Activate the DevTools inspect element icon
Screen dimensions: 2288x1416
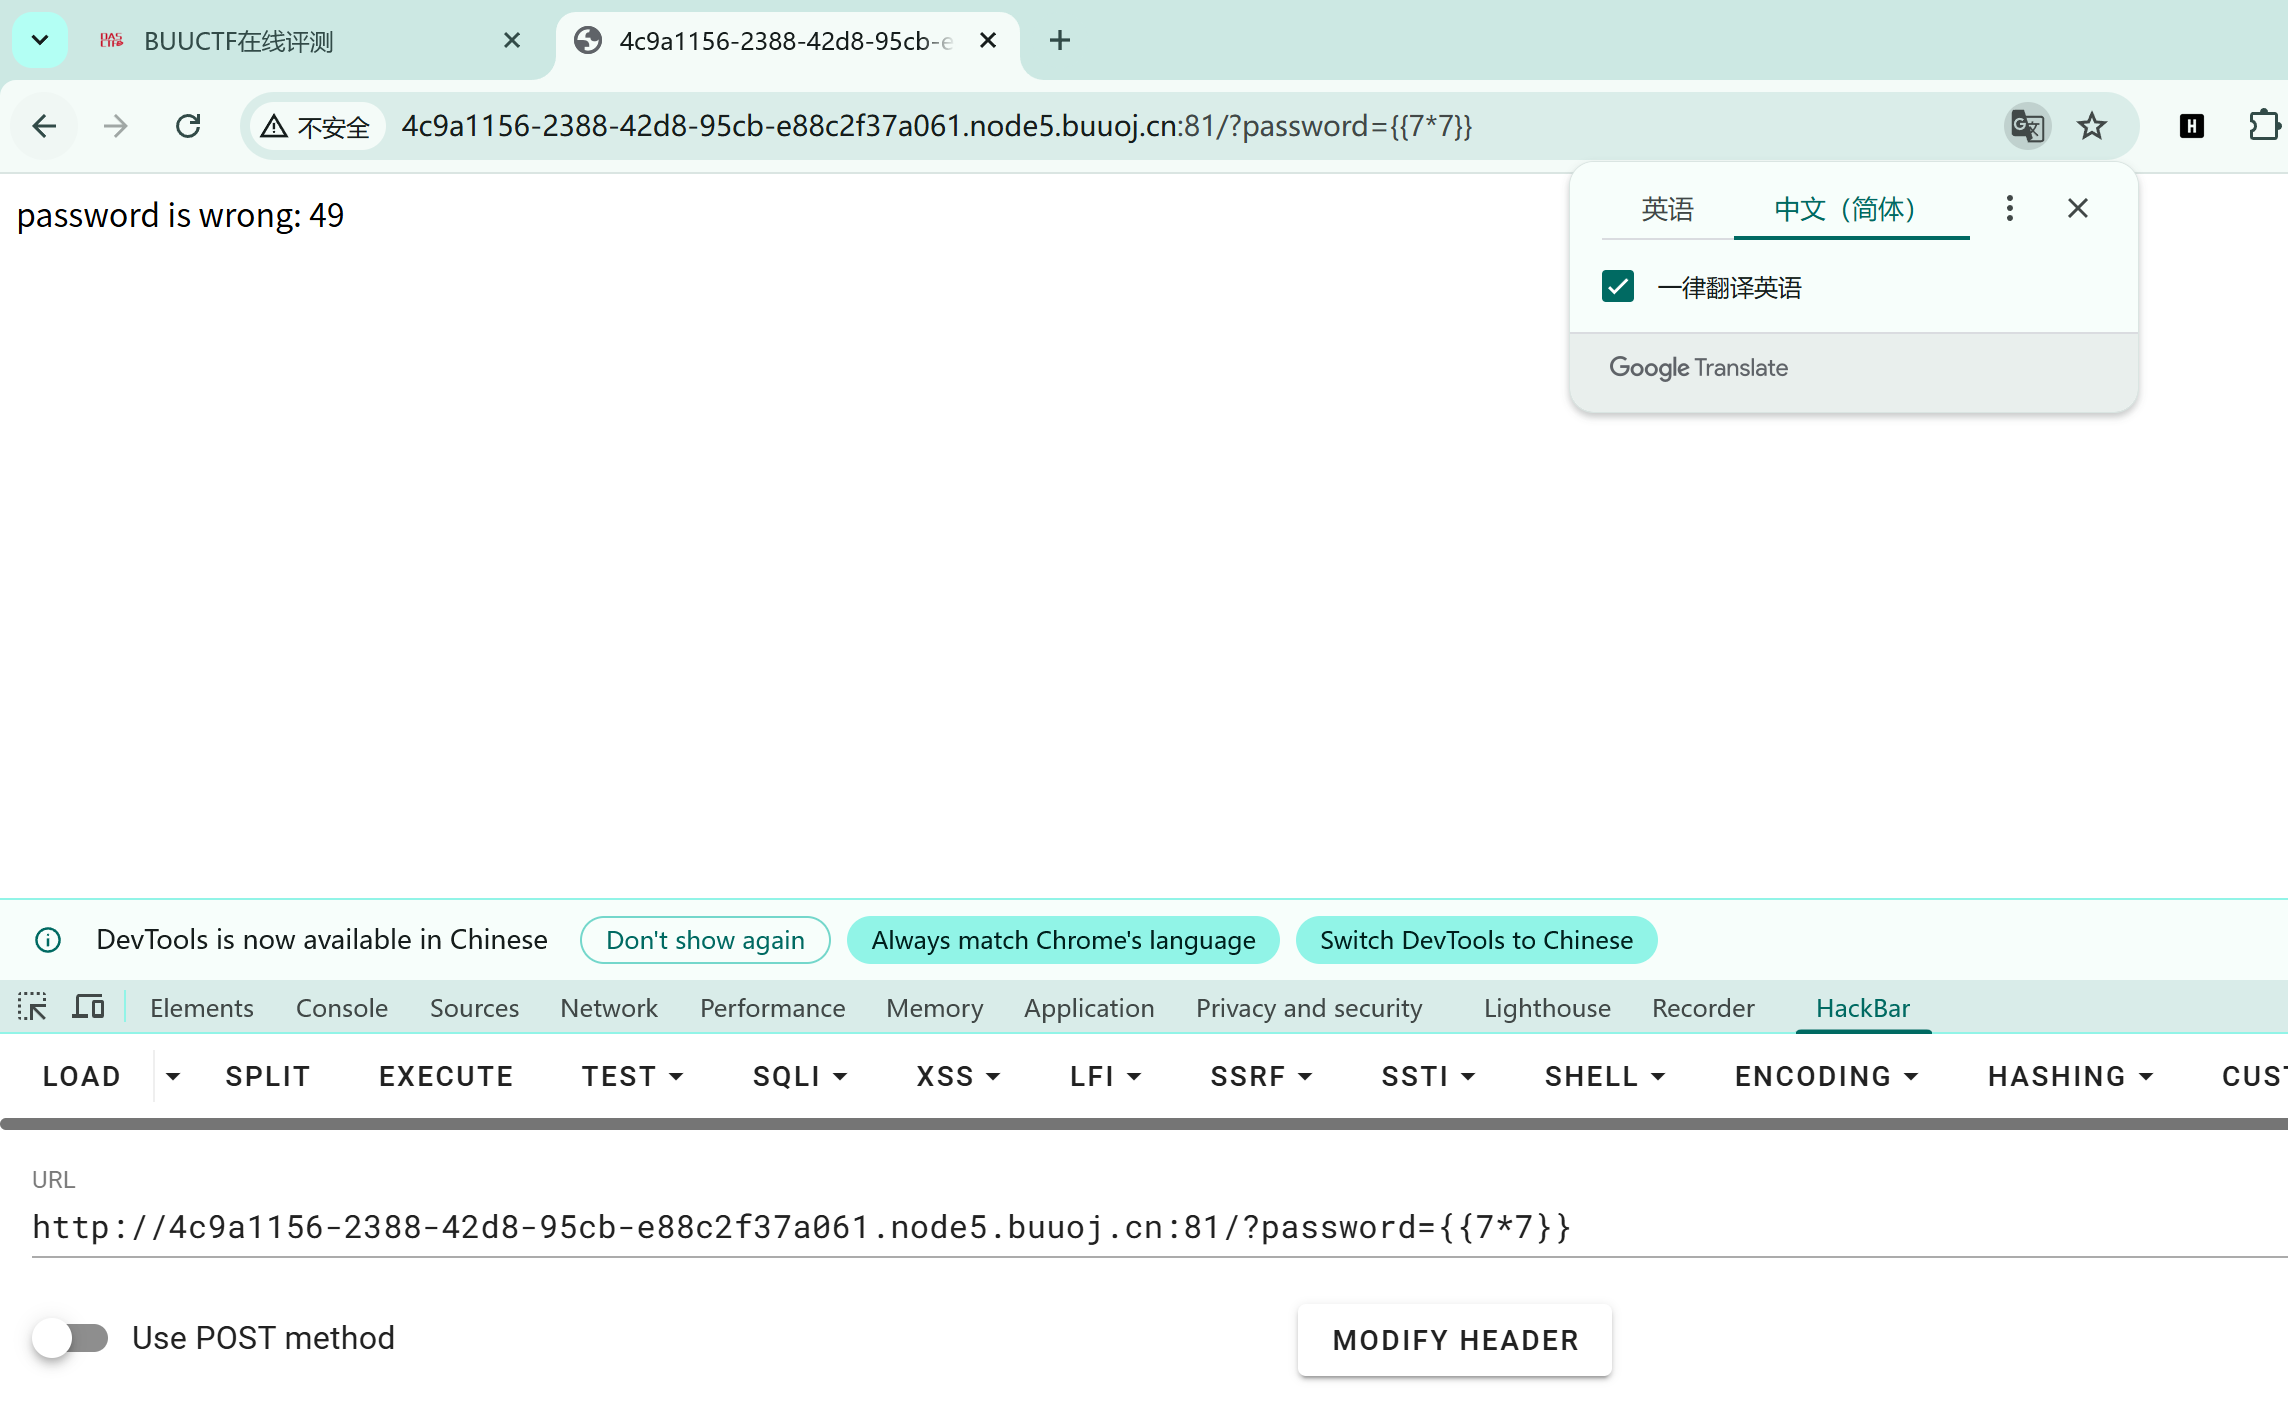32,1007
